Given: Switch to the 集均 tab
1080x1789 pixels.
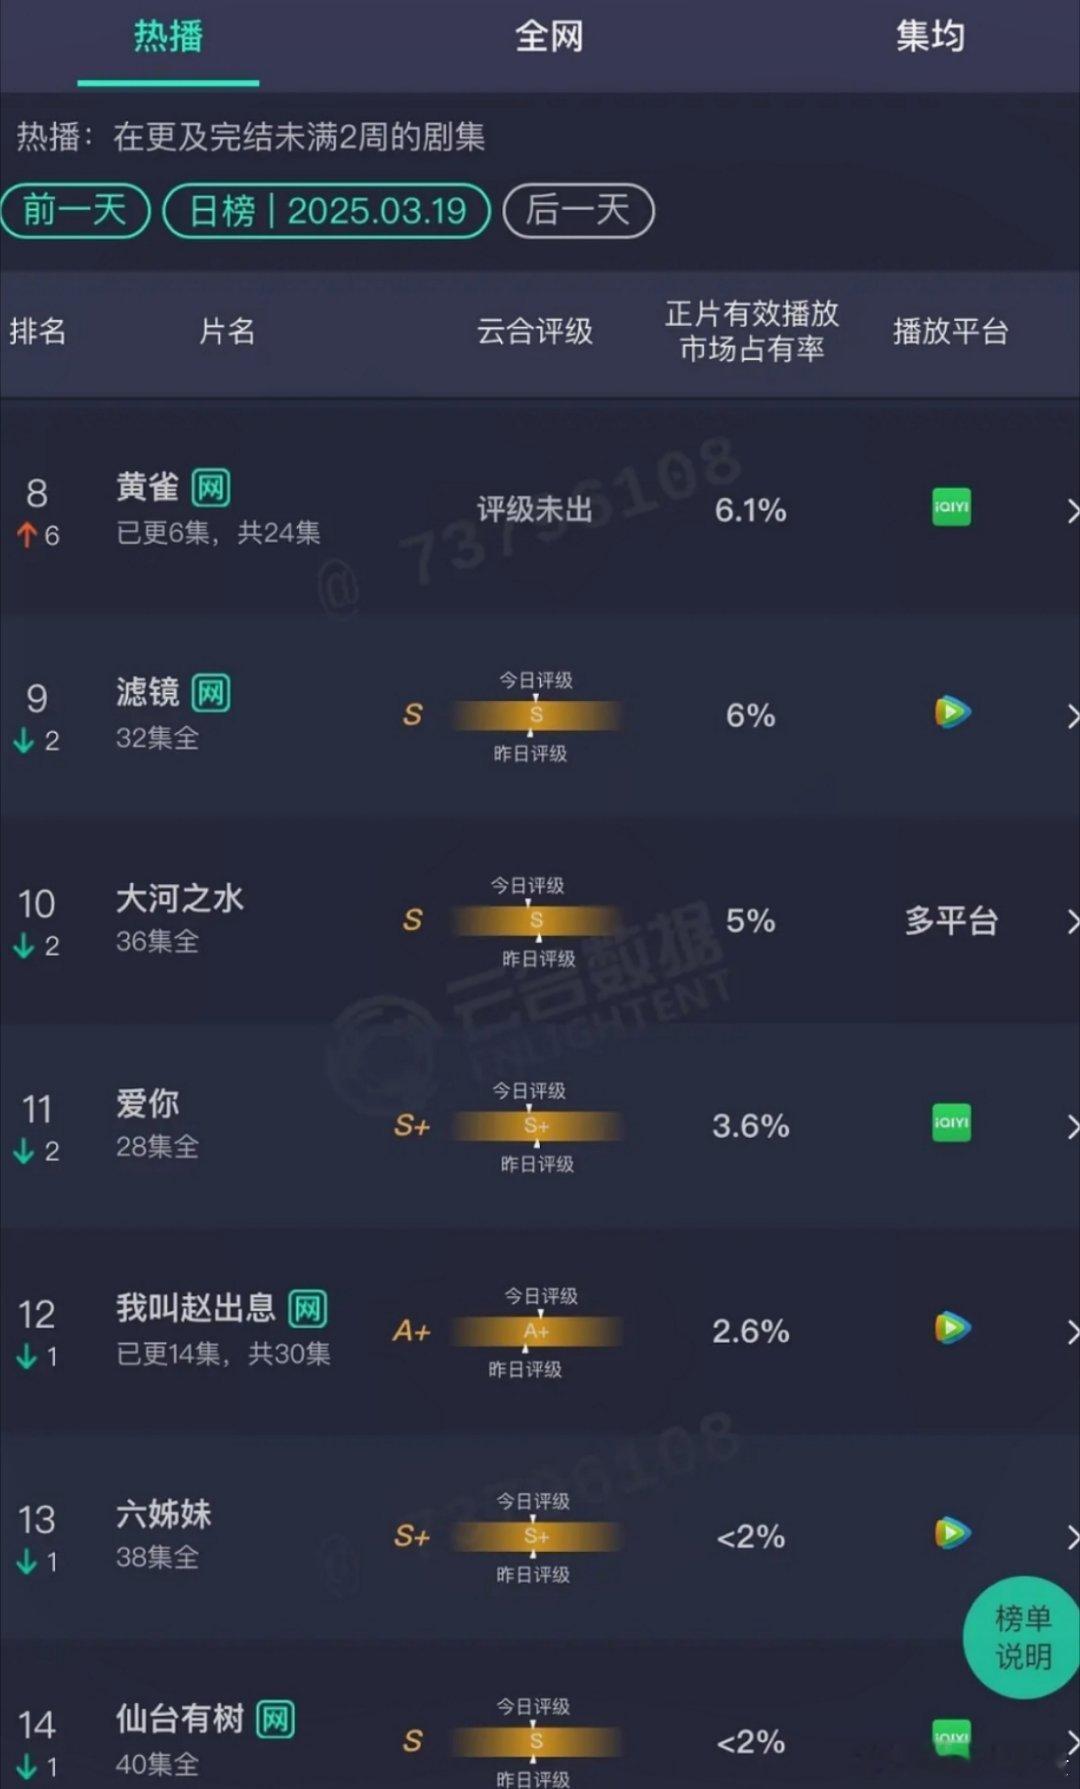Looking at the screenshot, I should pyautogui.click(x=930, y=36).
